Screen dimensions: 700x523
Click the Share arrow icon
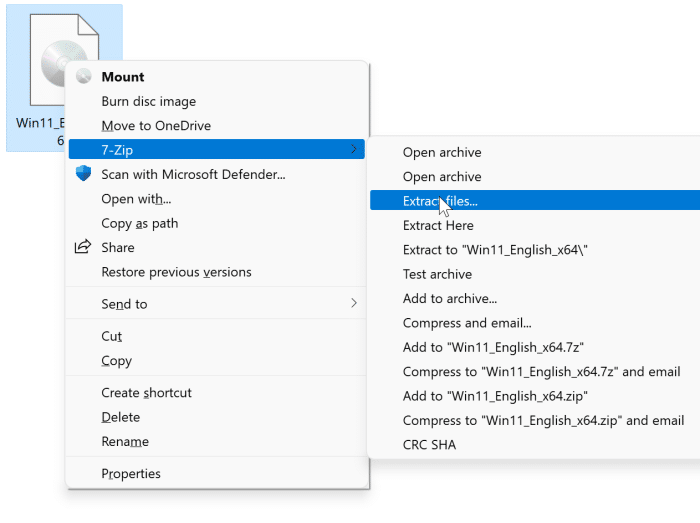pyautogui.click(x=83, y=246)
